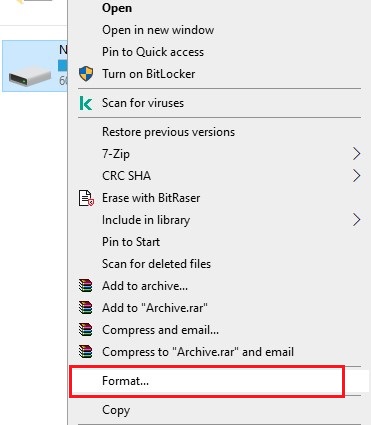Expand the 7-Zip submenu arrow
Viewport: 371px width, 425px height.
click(x=357, y=154)
